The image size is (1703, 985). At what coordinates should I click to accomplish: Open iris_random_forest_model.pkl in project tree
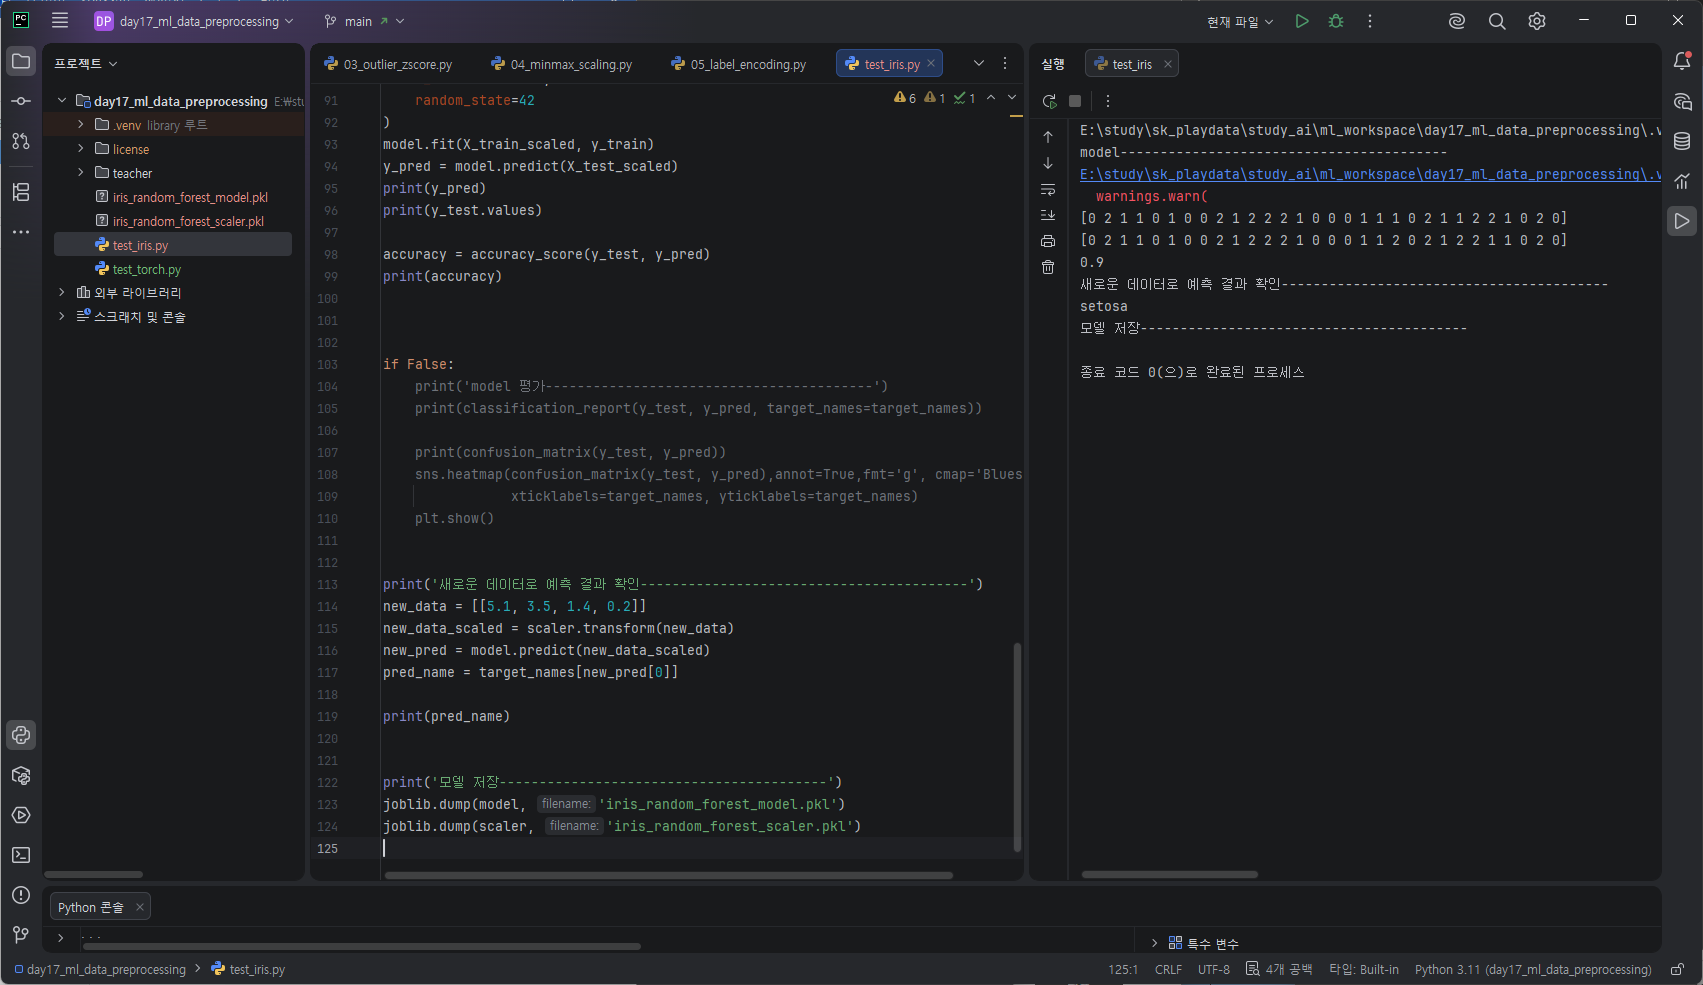point(190,197)
